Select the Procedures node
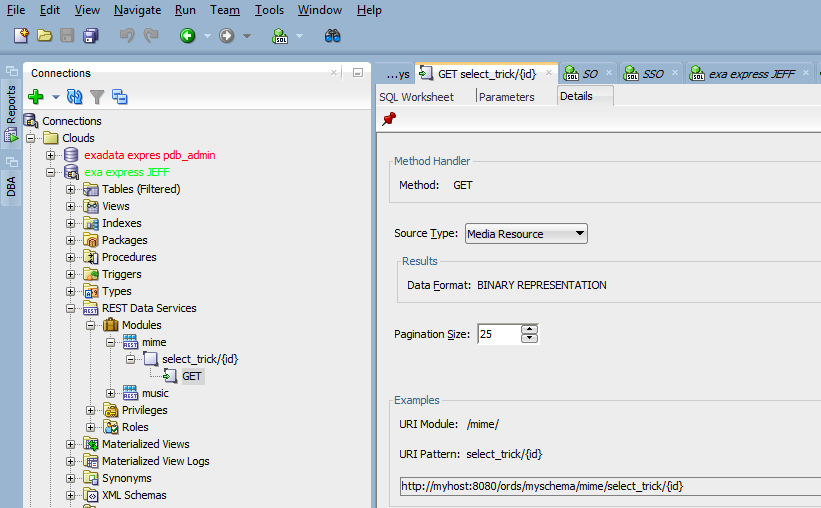The width and height of the screenshot is (821, 508). (129, 257)
